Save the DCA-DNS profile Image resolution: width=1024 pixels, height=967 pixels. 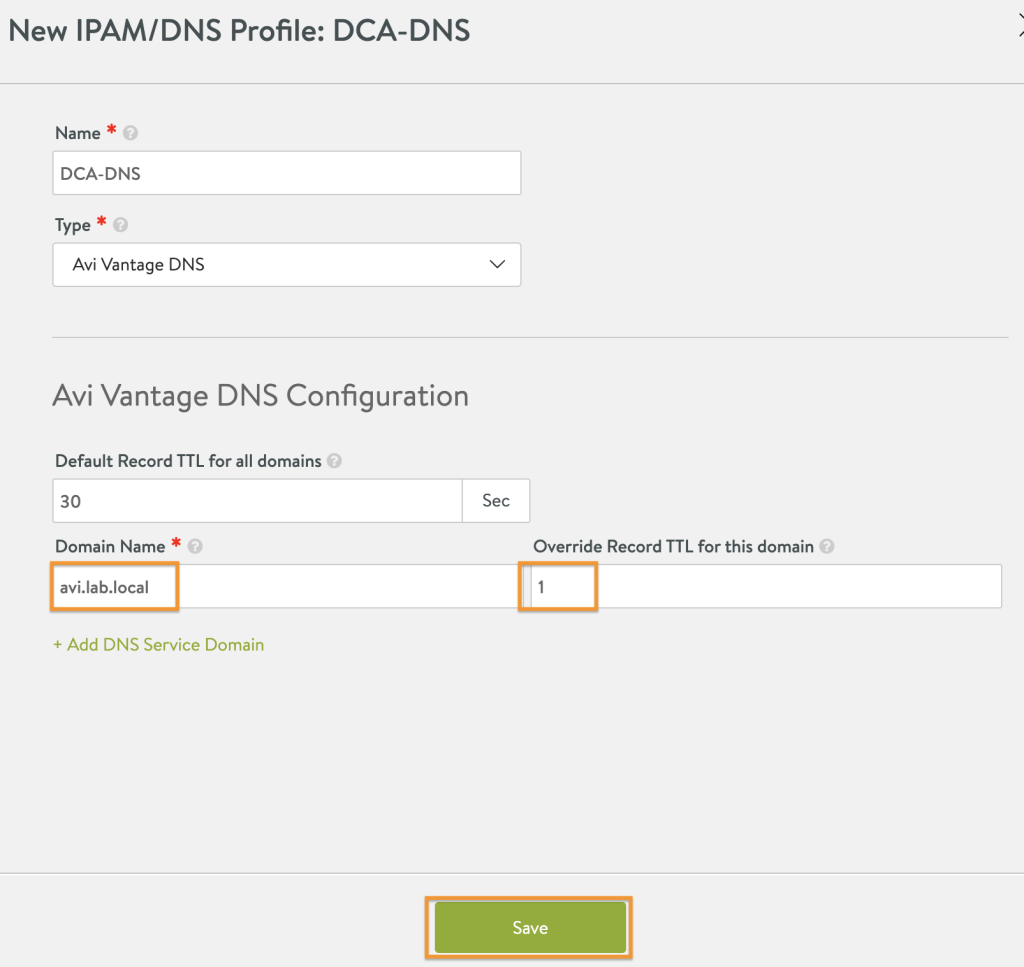coord(530,928)
